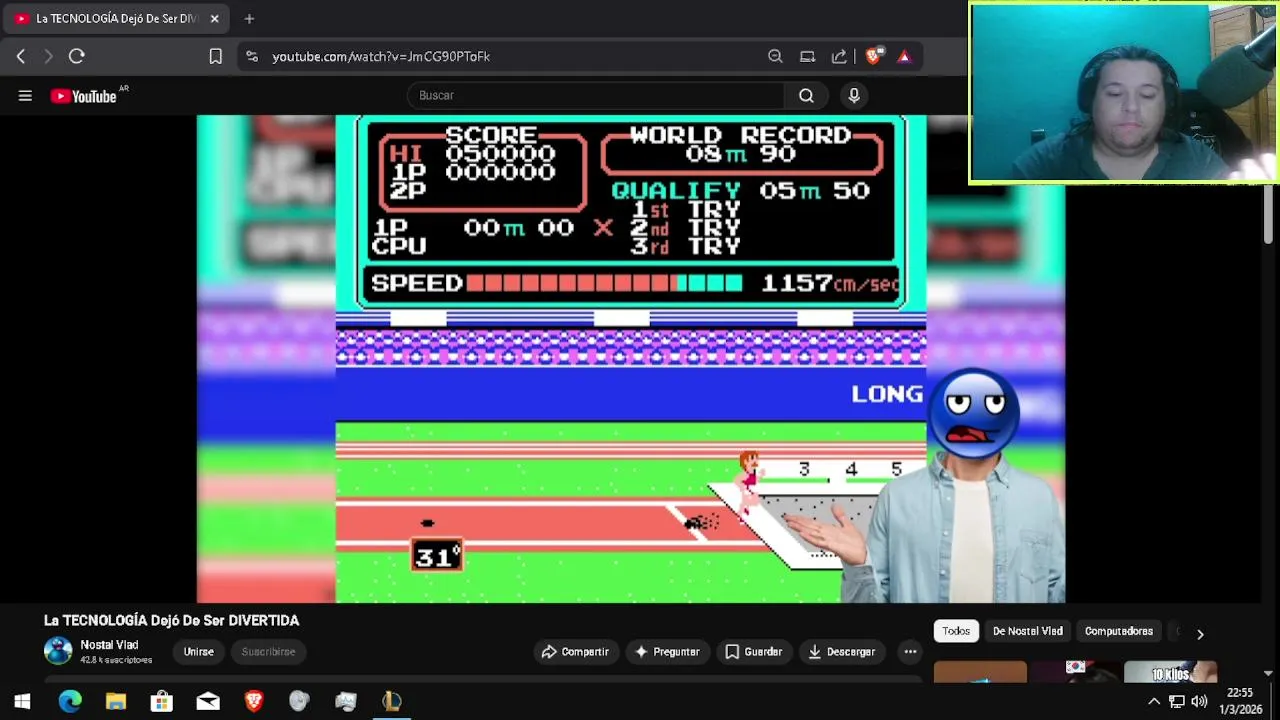
Task: Open the Windows Start menu
Action: coord(22,701)
